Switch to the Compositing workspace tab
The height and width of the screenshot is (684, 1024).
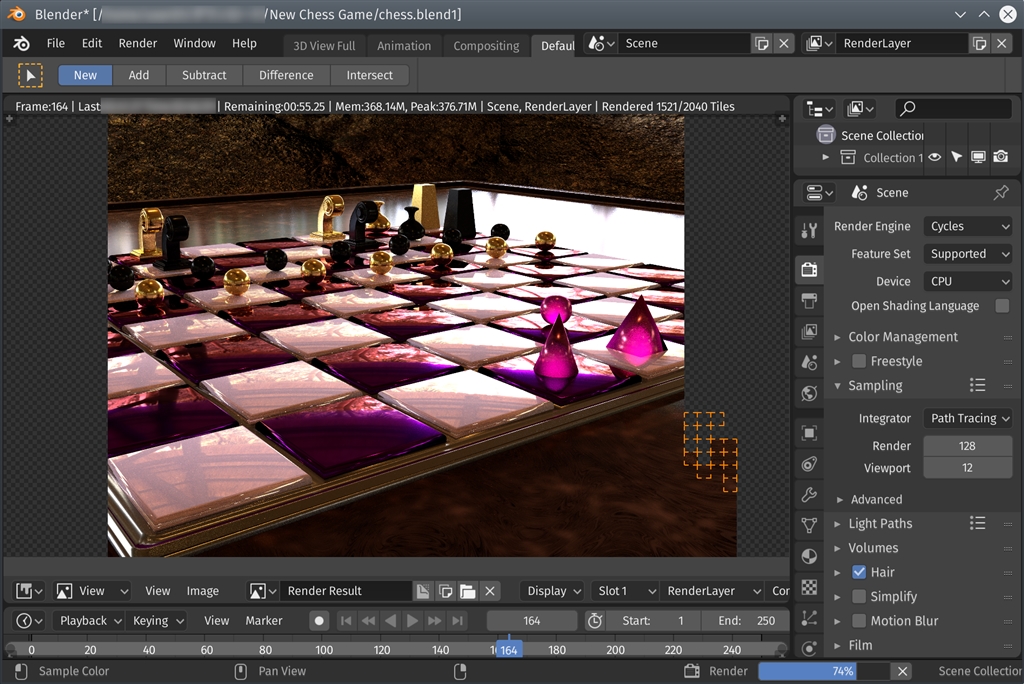486,46
